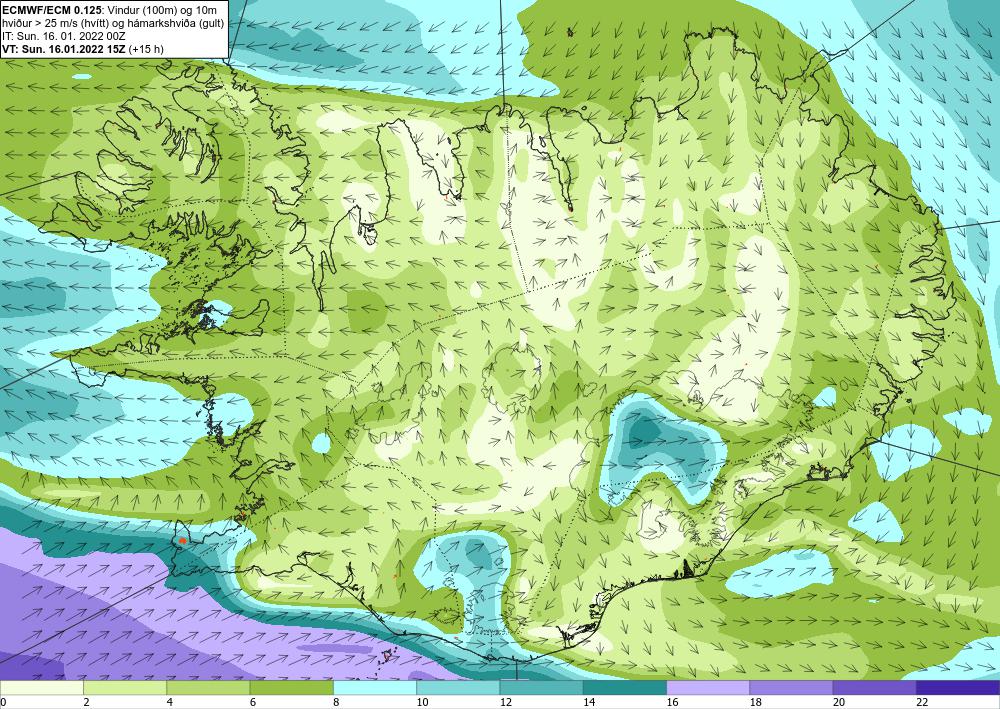Click the legend label '16'

pos(672,703)
